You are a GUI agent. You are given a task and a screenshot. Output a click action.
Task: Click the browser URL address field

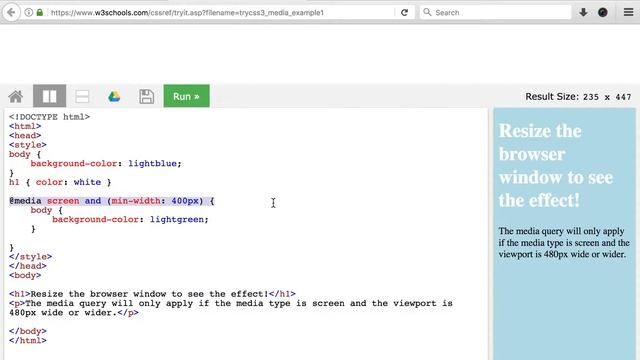coord(220,13)
